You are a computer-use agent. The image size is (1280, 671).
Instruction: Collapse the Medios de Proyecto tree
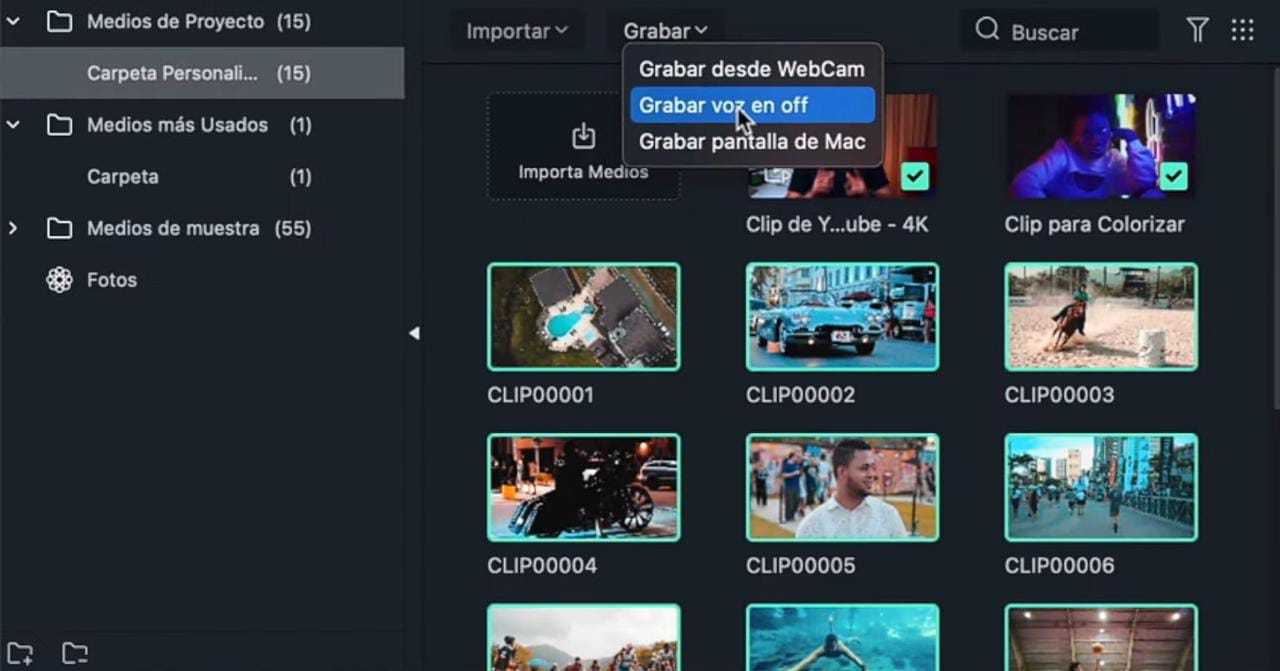coord(13,21)
